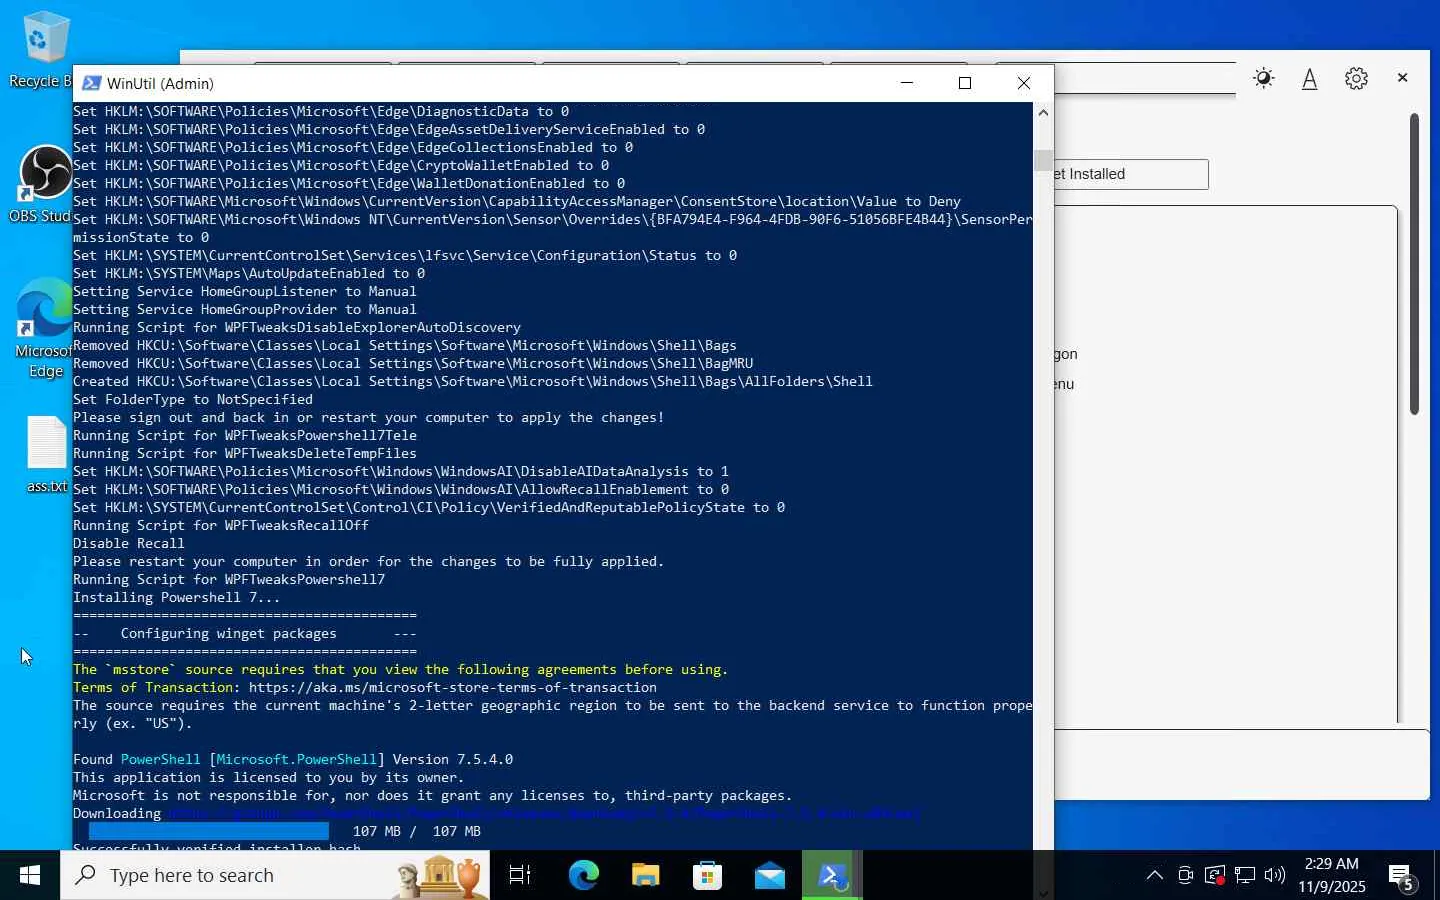This screenshot has width=1440, height=900.
Task: Click the partially hidden 'Installed' button in WinUtil
Action: tap(1131, 174)
